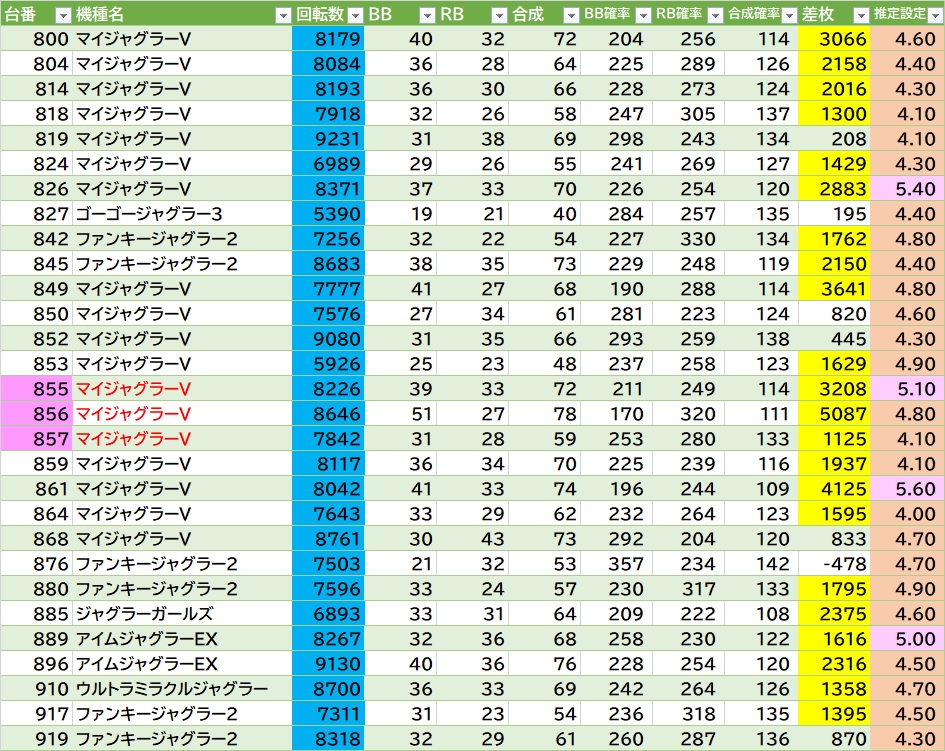The image size is (945, 751).
Task: Click rotation count cell 8179
Action: (328, 39)
